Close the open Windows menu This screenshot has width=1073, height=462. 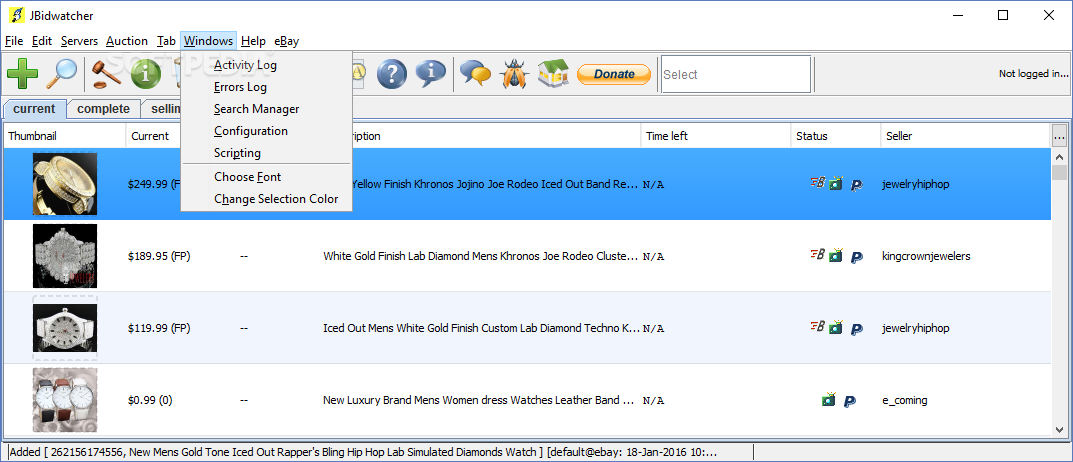[209, 41]
